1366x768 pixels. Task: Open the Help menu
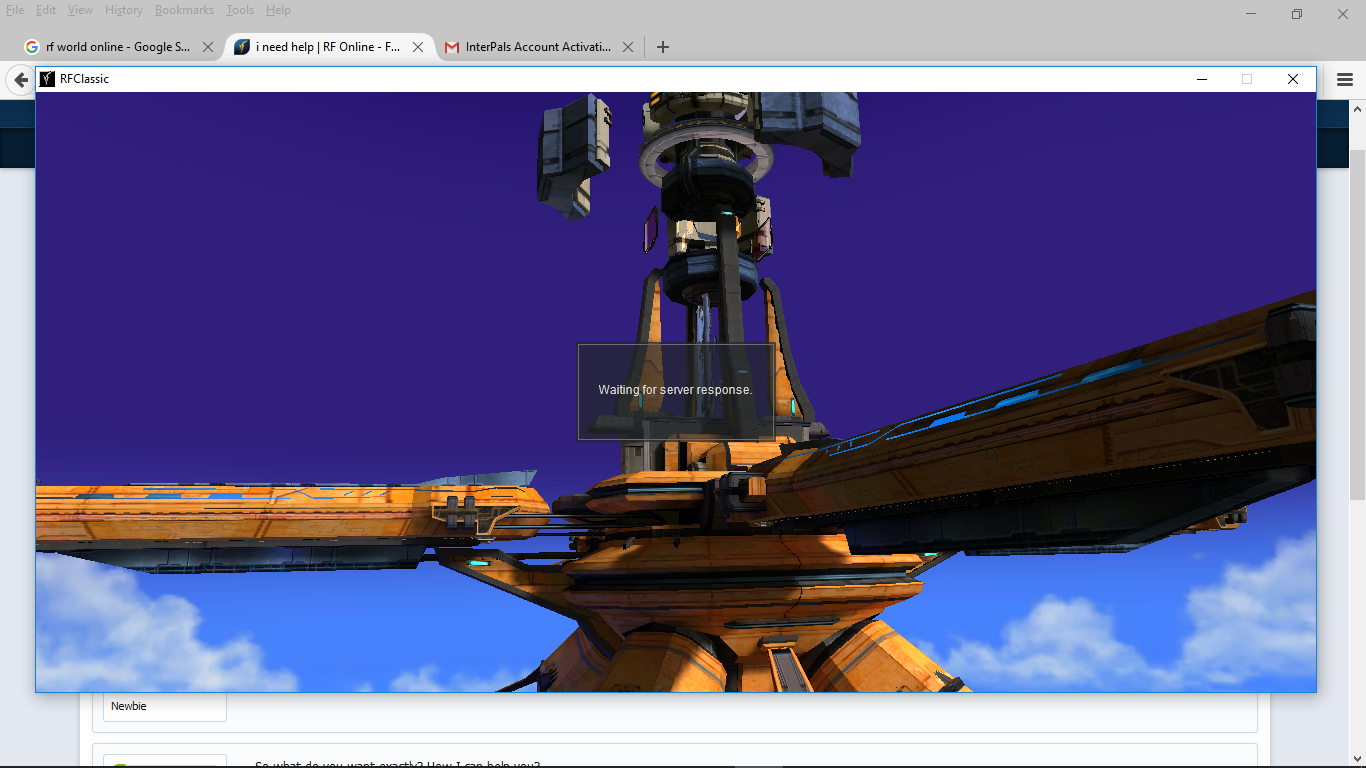click(278, 10)
